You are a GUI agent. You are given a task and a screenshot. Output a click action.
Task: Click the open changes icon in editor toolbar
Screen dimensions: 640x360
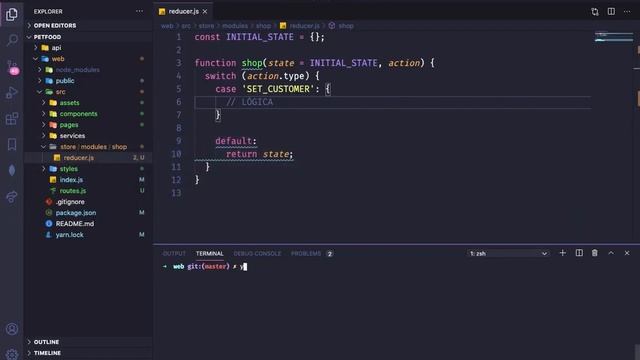tap(595, 11)
